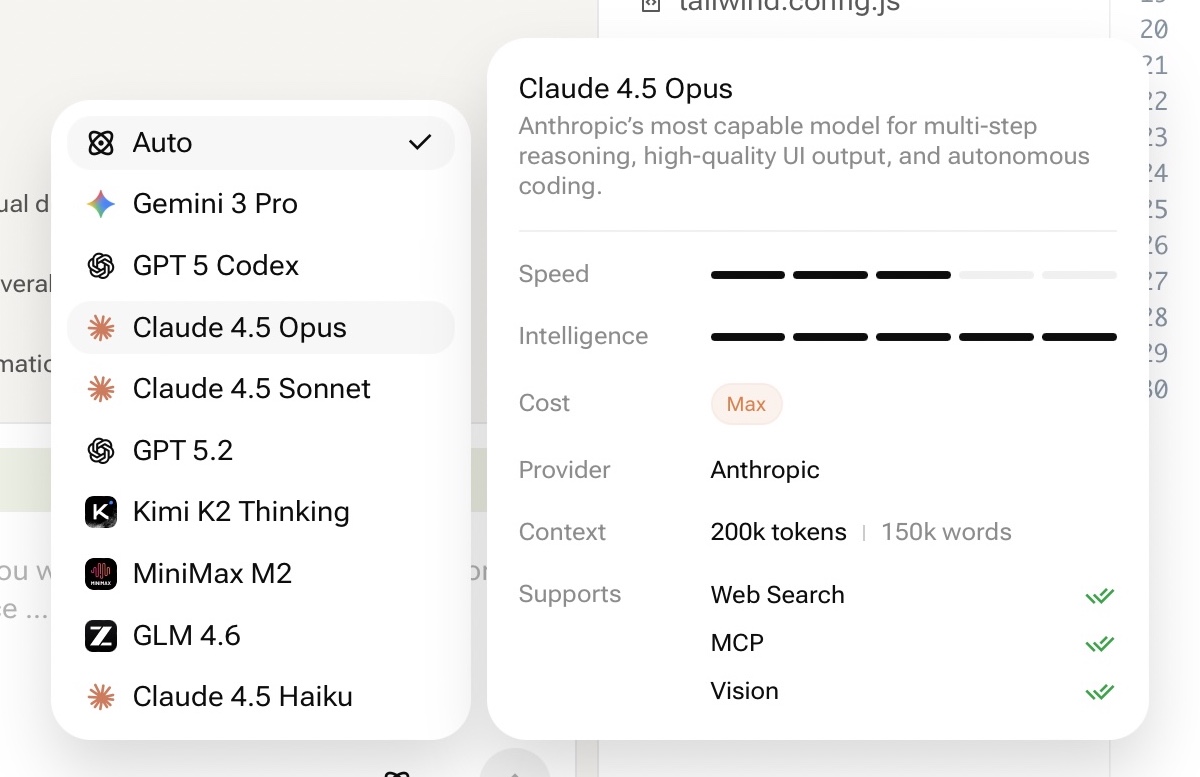The image size is (1200, 777).
Task: Click the Vision support checkmark
Action: point(1099,691)
